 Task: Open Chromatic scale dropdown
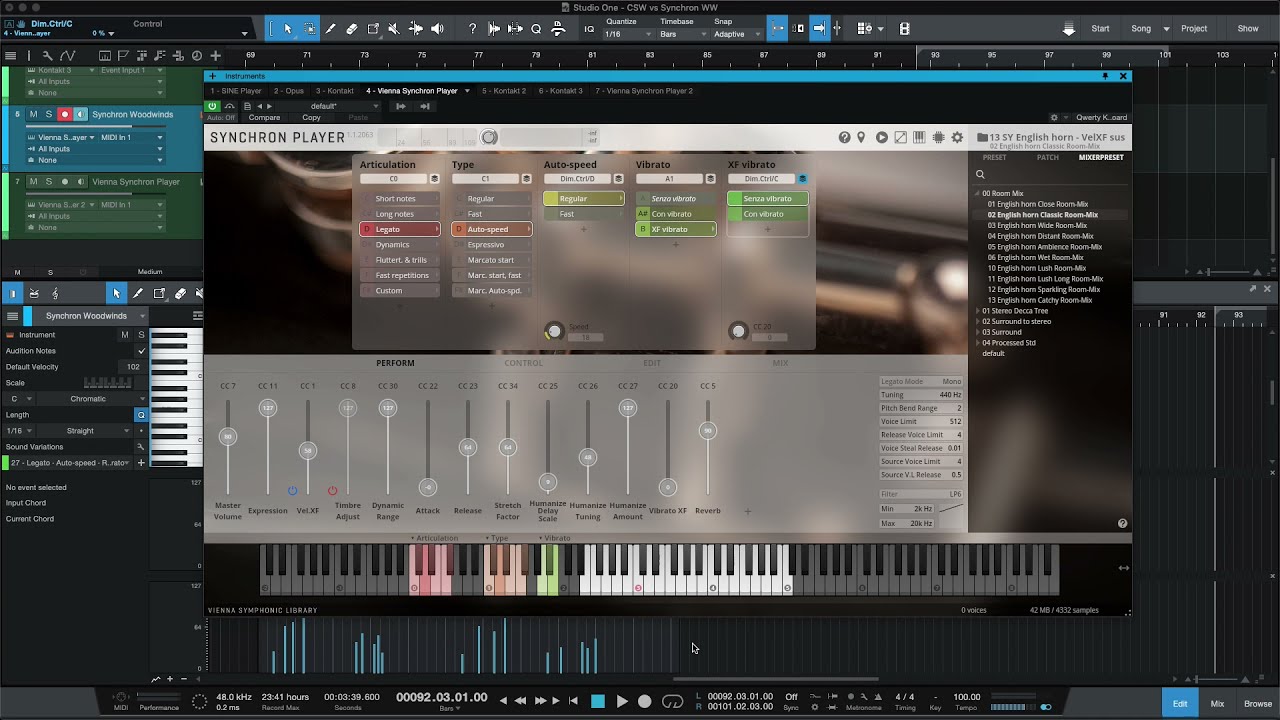(92, 399)
